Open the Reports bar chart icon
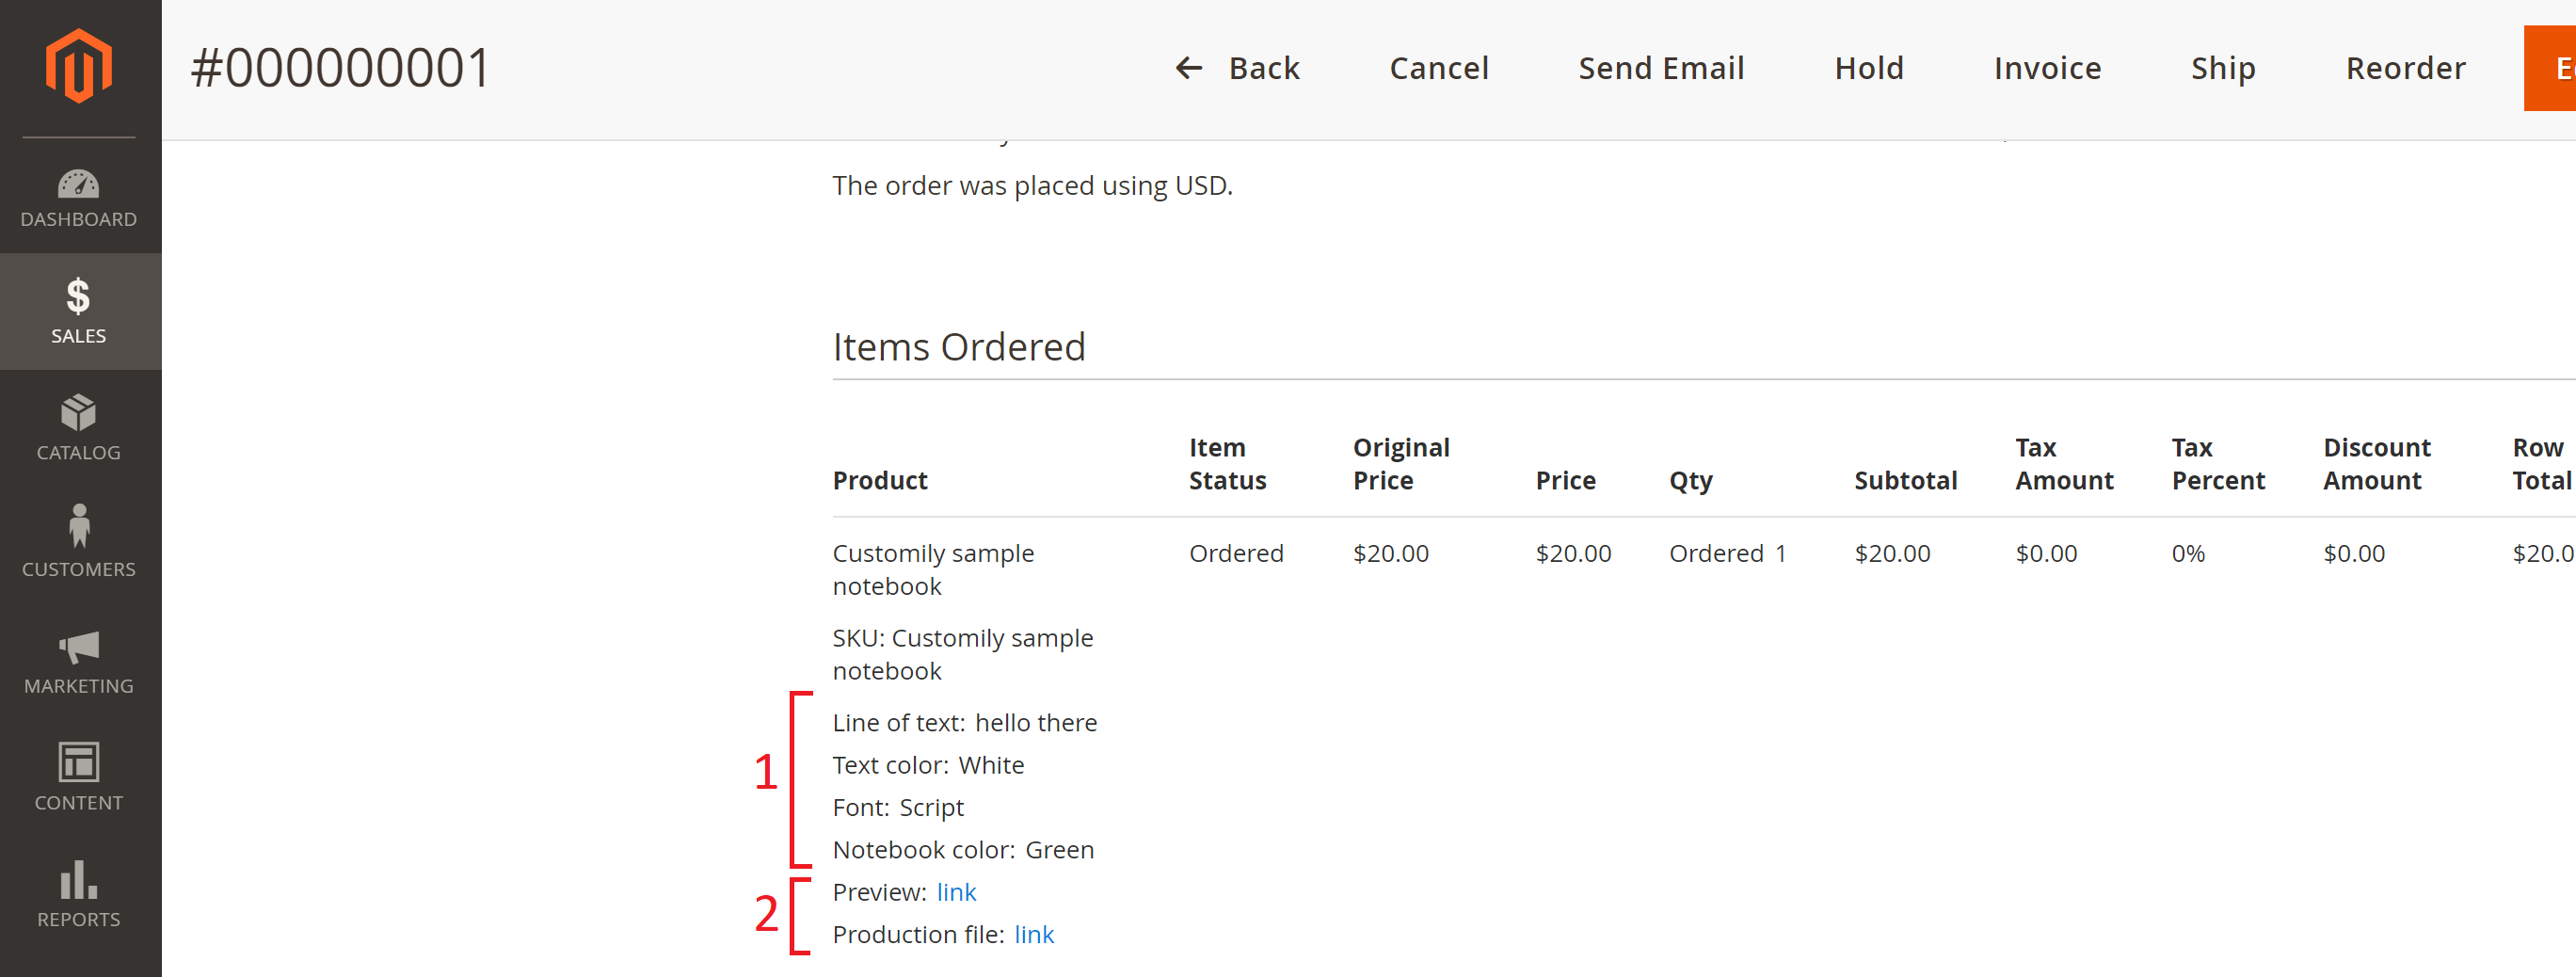This screenshot has height=977, width=2576. point(78,880)
